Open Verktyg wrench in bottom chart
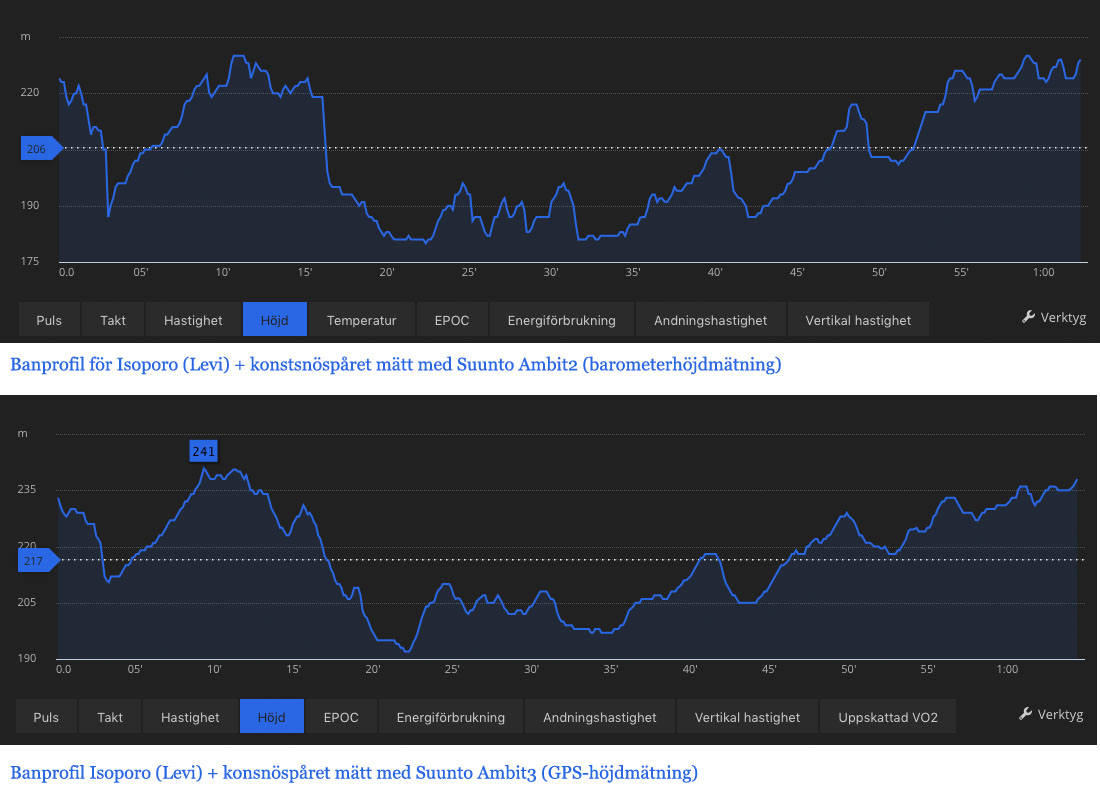Viewport: 1100px width, 800px height. pos(1051,714)
